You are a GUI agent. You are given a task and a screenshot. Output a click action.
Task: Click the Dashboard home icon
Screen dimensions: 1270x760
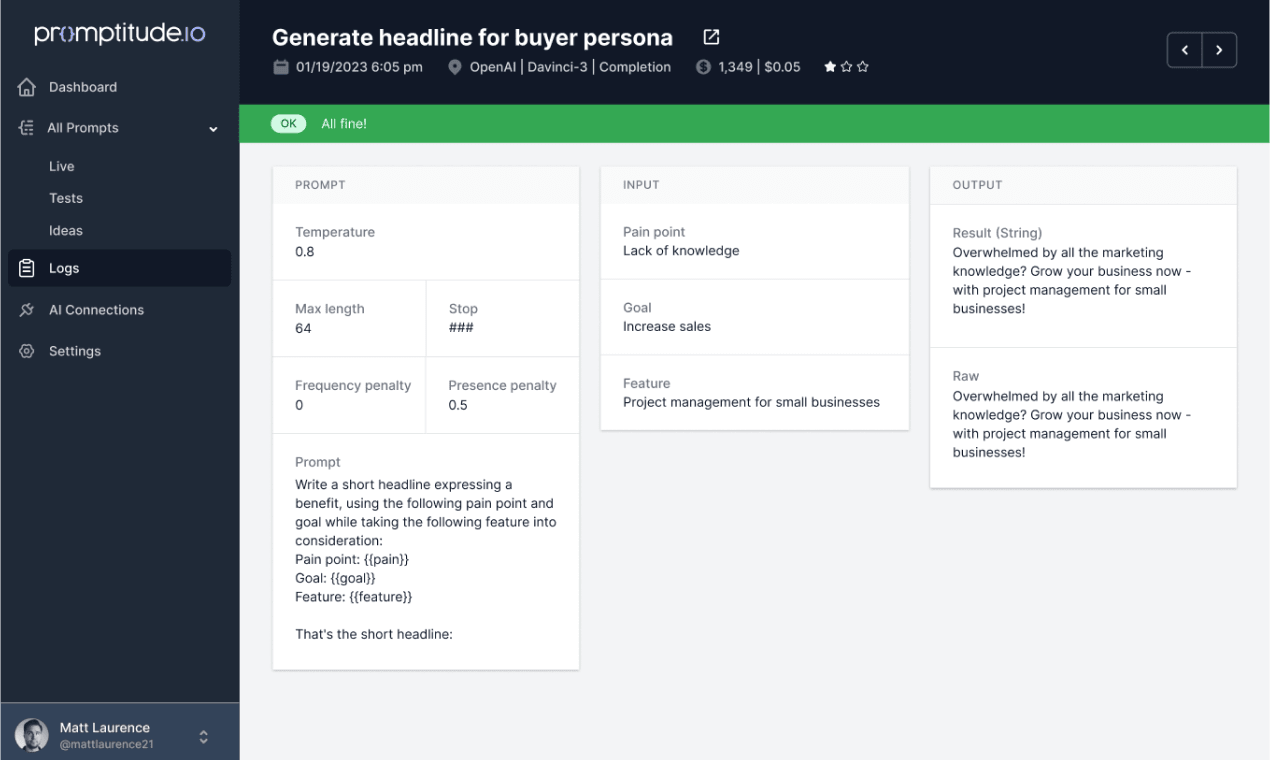[x=27, y=87]
